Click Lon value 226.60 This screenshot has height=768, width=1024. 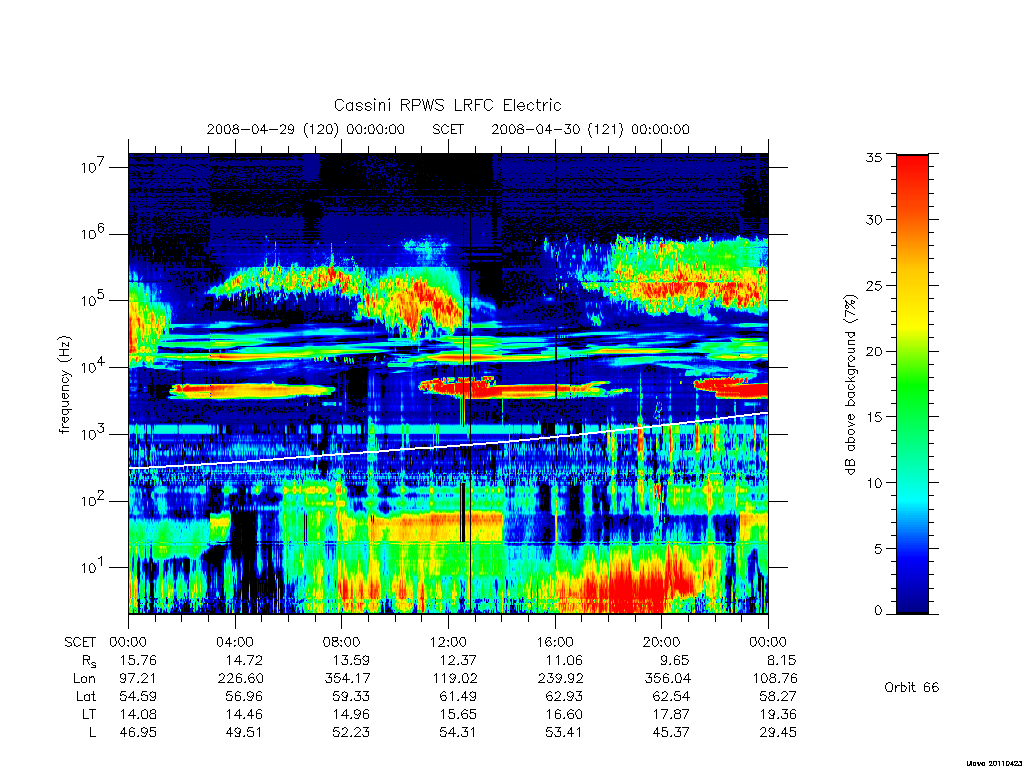[240, 678]
